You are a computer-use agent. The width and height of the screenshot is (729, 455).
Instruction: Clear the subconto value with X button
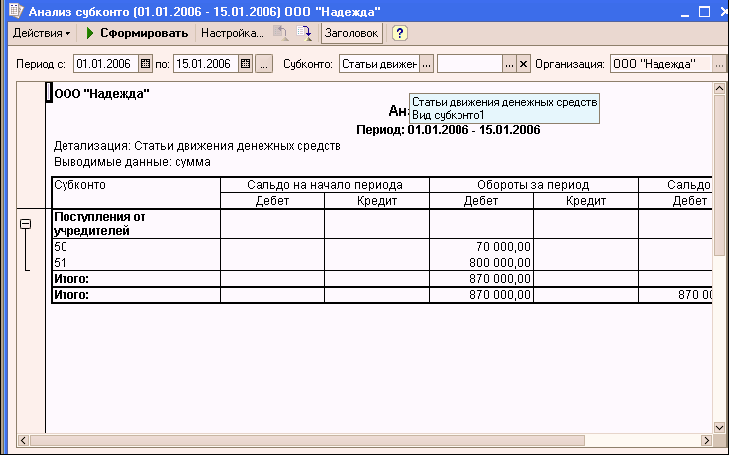pyautogui.click(x=522, y=64)
